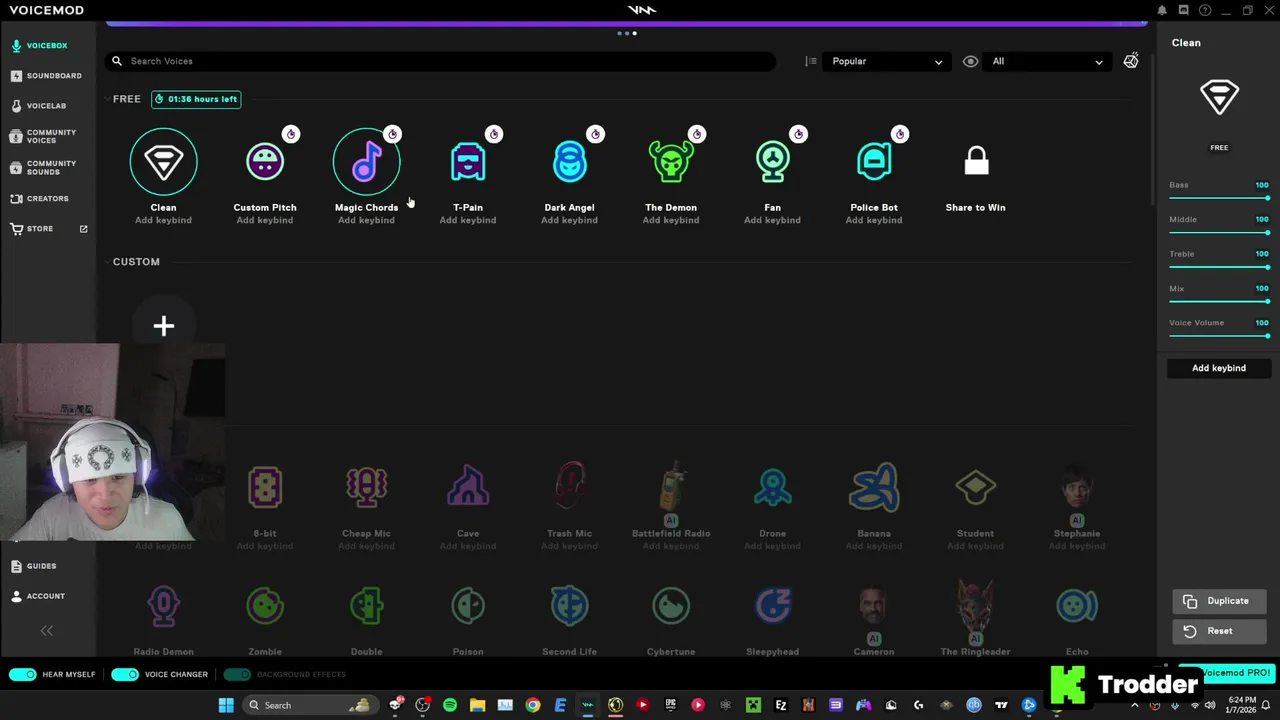The width and height of the screenshot is (1280, 720).
Task: Toggle Hear Myself switch
Action: [23, 674]
